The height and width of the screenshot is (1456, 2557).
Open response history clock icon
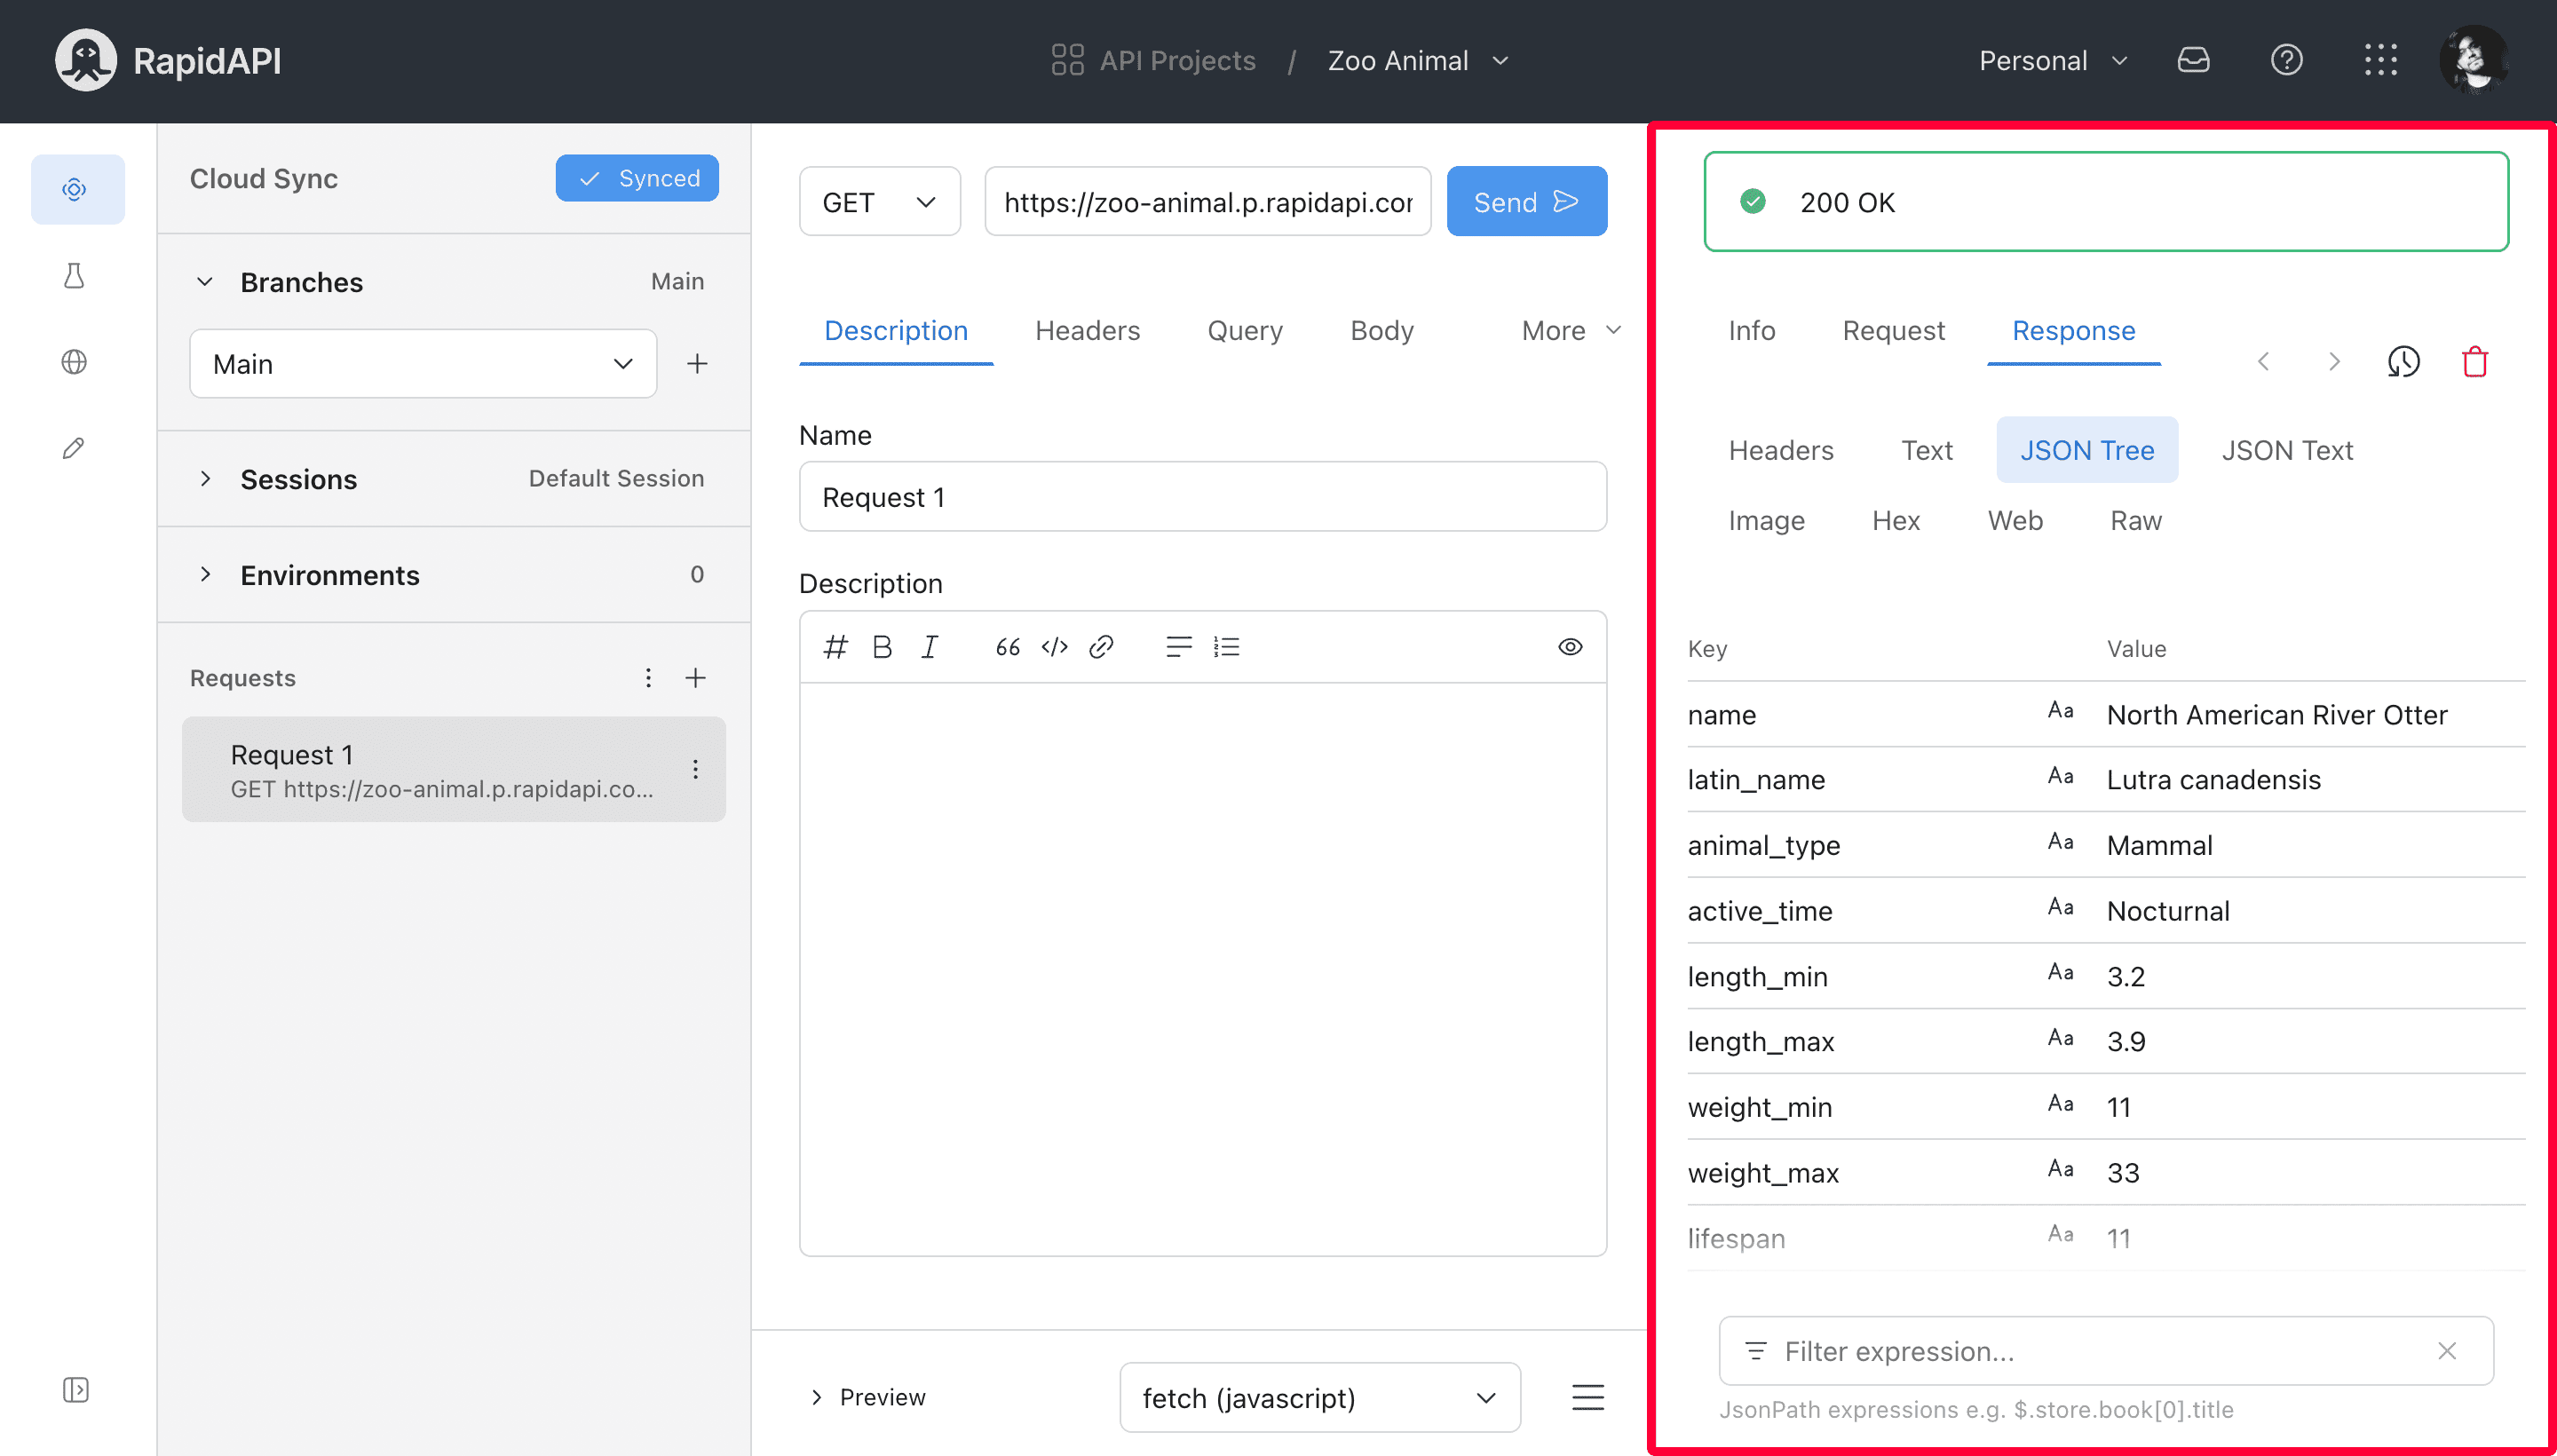click(x=2404, y=361)
